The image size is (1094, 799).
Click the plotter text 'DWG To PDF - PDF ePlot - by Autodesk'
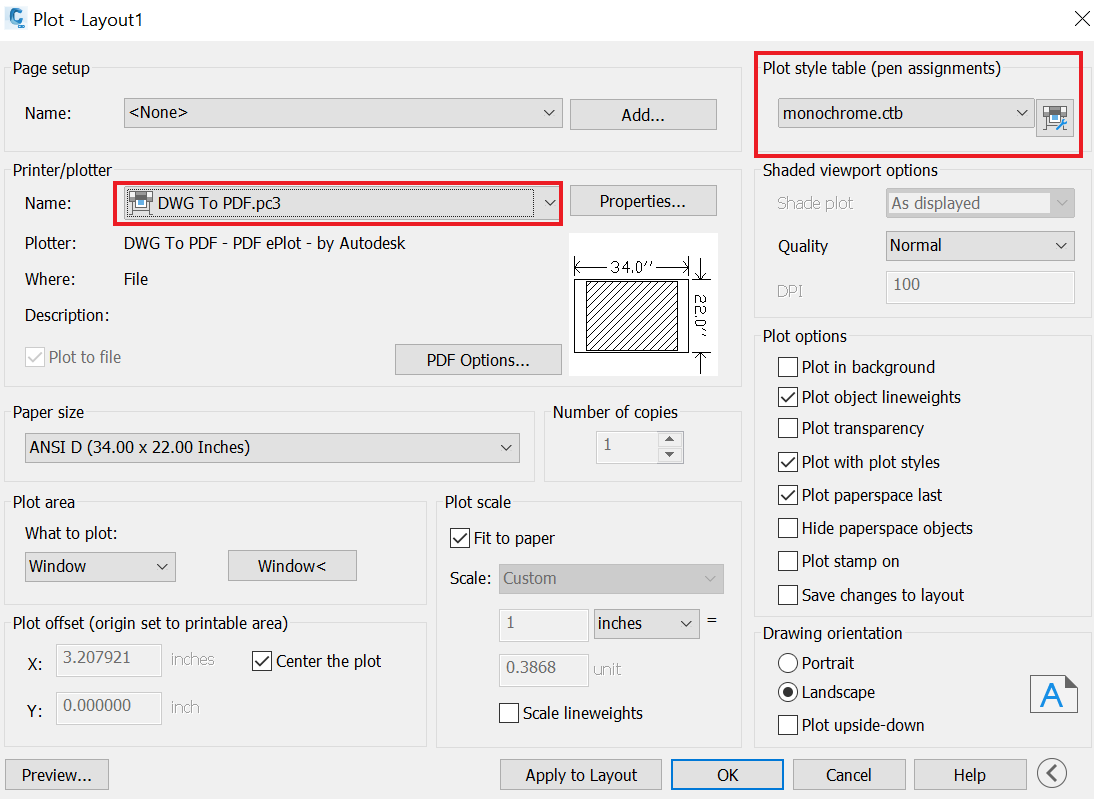[x=264, y=243]
